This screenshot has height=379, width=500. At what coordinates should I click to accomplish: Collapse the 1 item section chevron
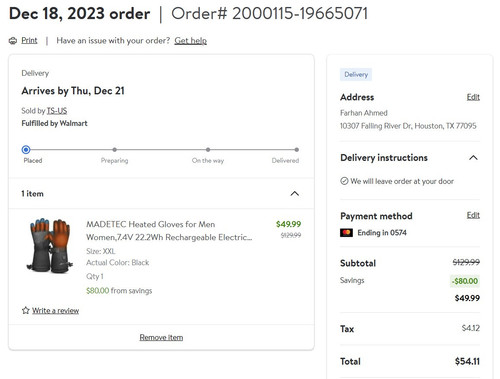tap(295, 193)
